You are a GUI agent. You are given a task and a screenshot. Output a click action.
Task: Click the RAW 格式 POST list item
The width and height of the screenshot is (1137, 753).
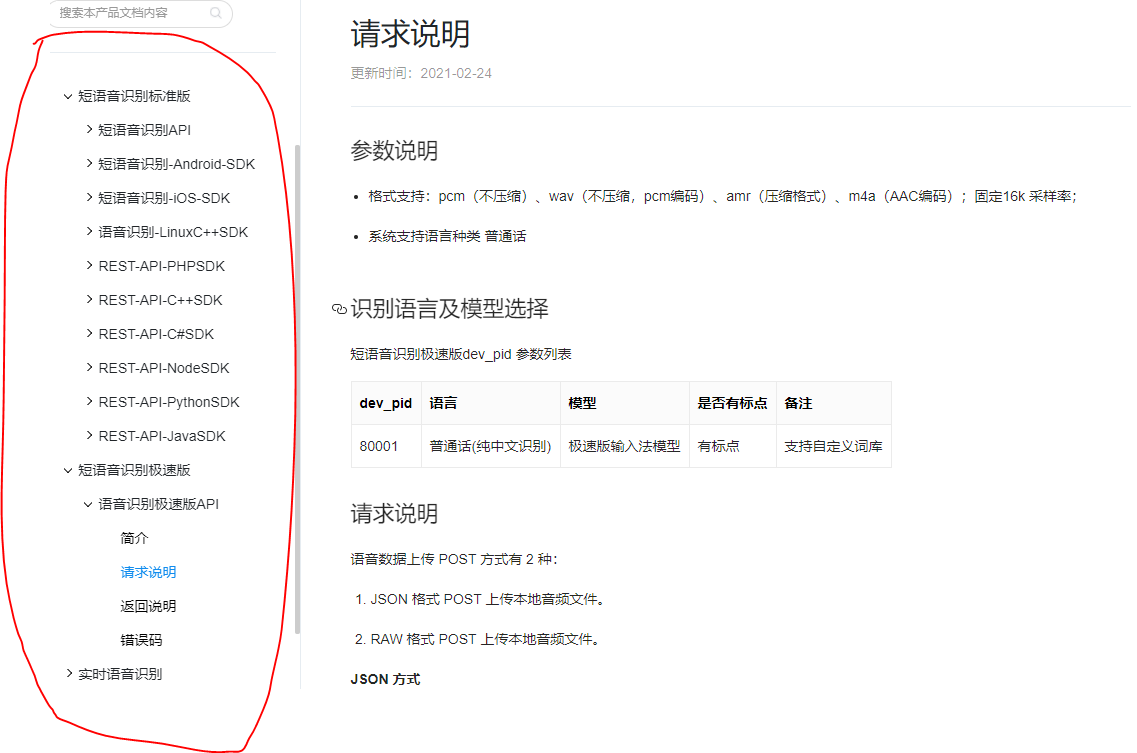click(484, 639)
